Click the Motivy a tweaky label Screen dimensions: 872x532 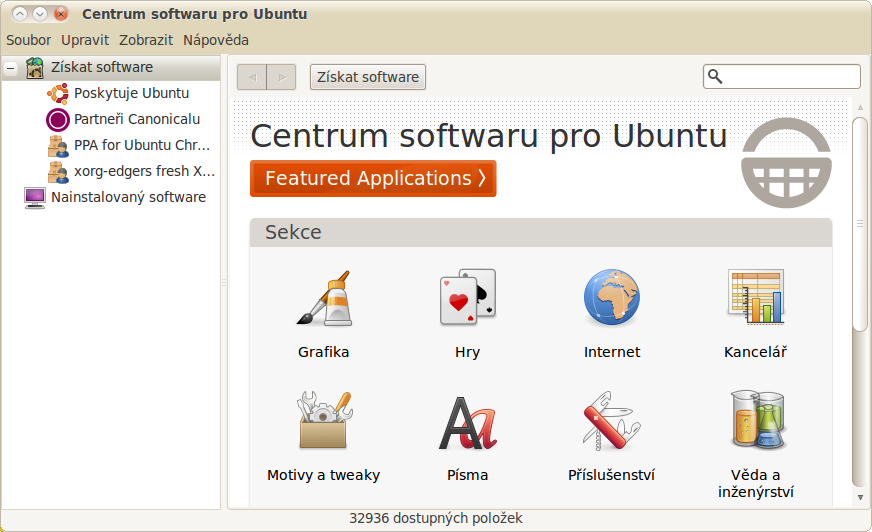tap(323, 475)
